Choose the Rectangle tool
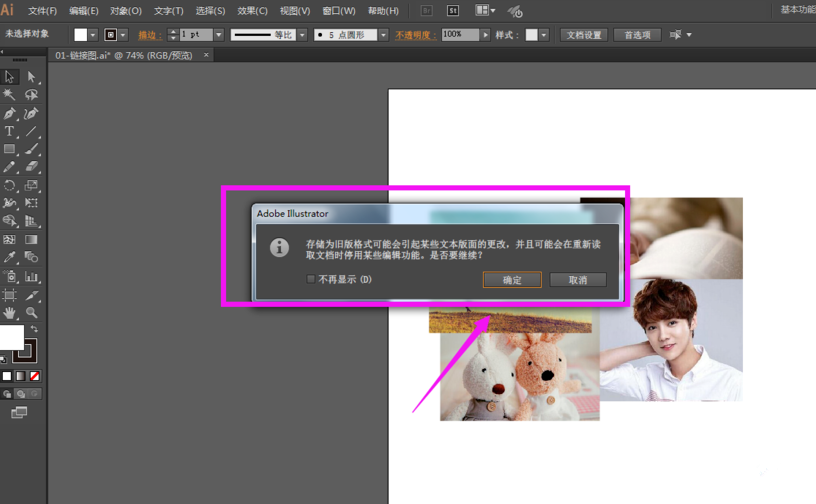Image resolution: width=816 pixels, height=504 pixels. 10,150
